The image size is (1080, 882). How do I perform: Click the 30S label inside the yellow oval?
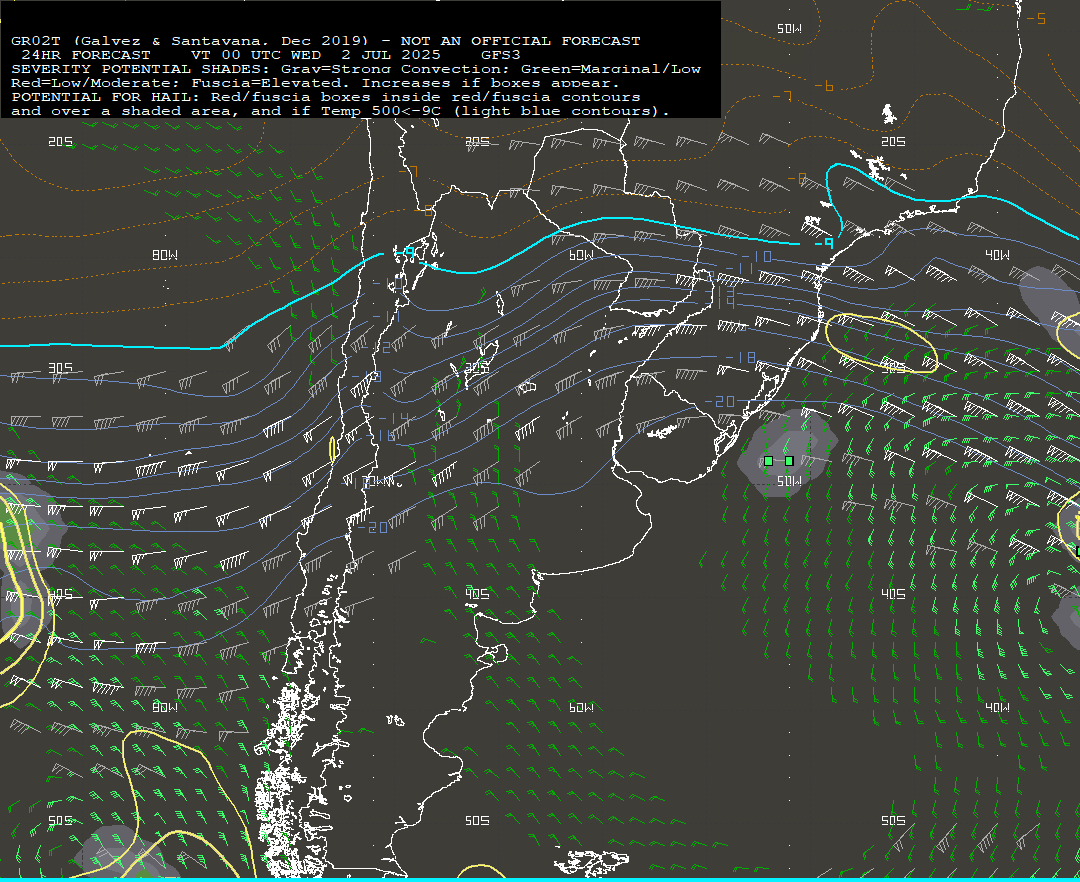tap(893, 368)
